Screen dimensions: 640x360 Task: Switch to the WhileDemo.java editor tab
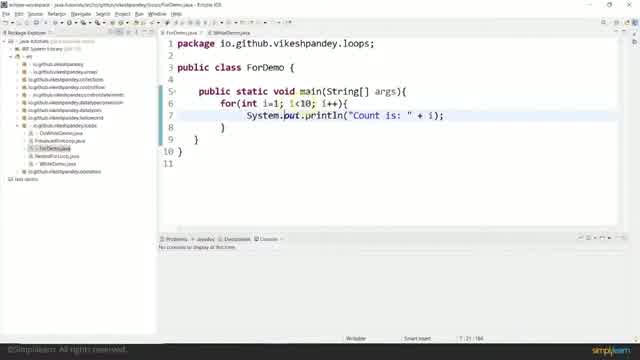(x=230, y=33)
